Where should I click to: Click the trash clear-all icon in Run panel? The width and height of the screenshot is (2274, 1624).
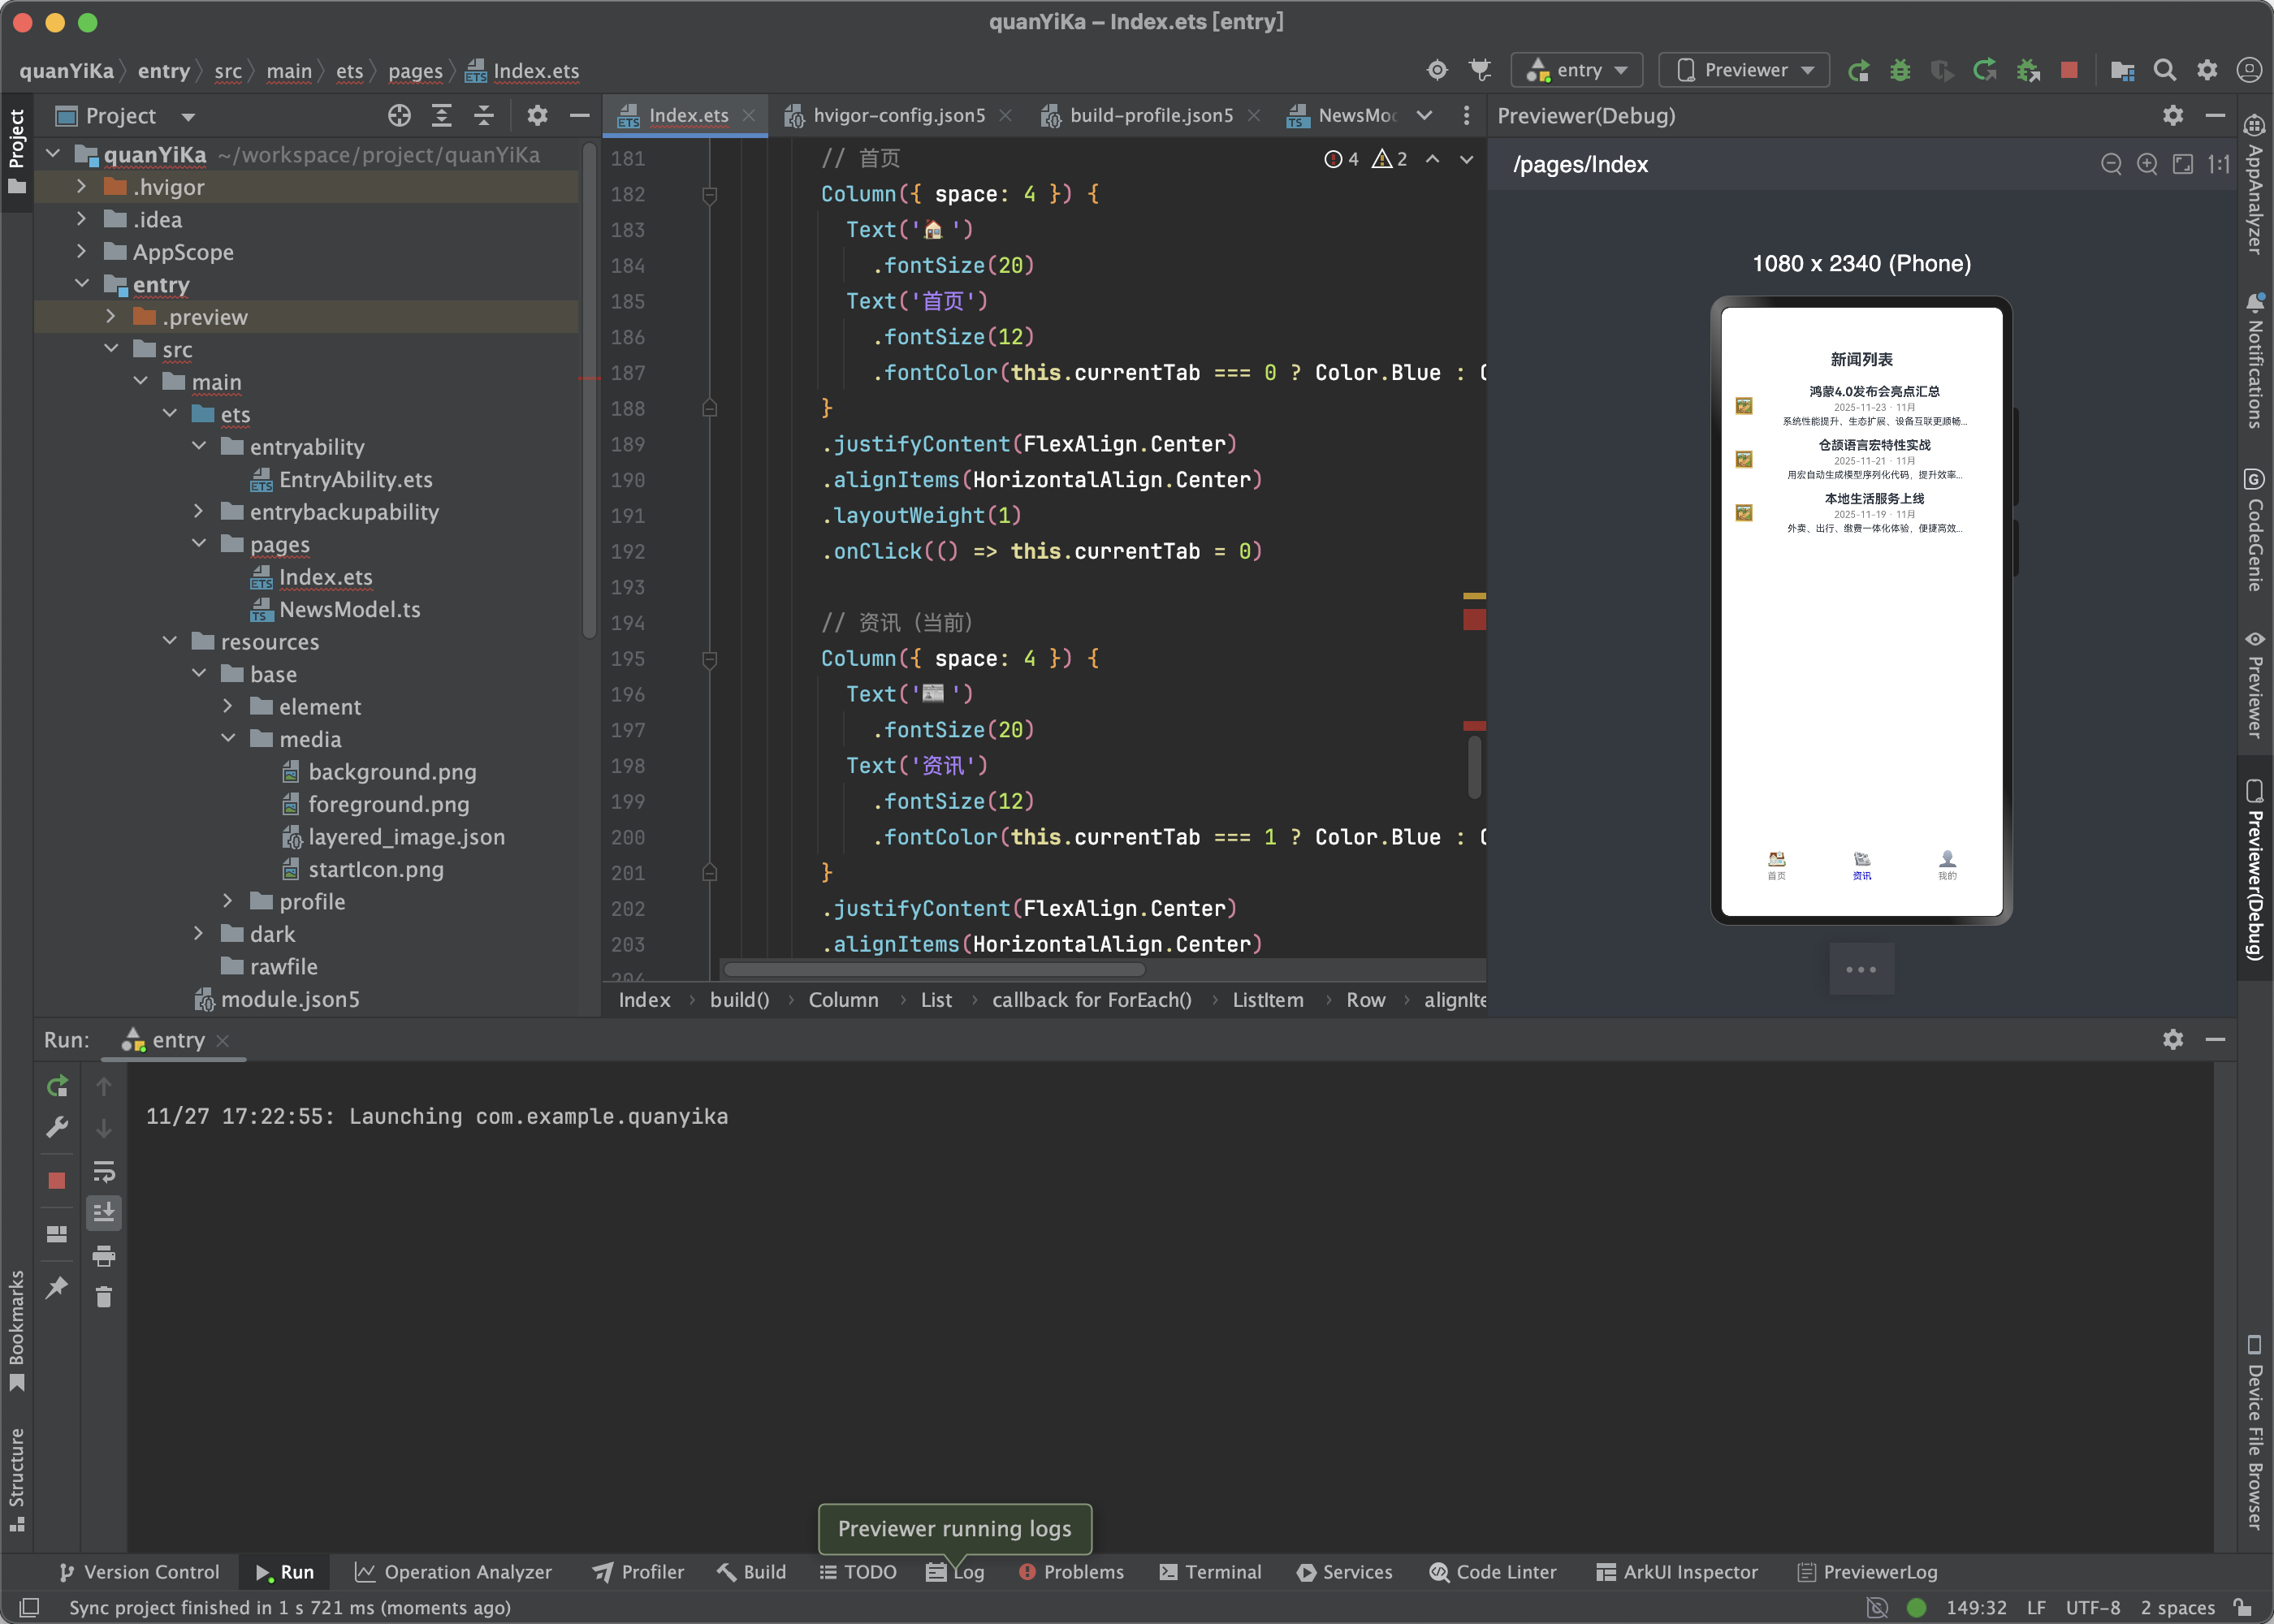click(104, 1298)
